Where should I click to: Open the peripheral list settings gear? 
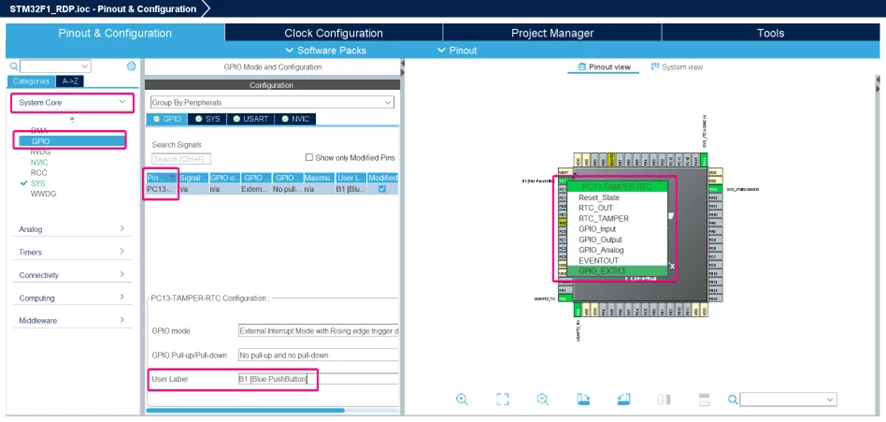pos(131,66)
